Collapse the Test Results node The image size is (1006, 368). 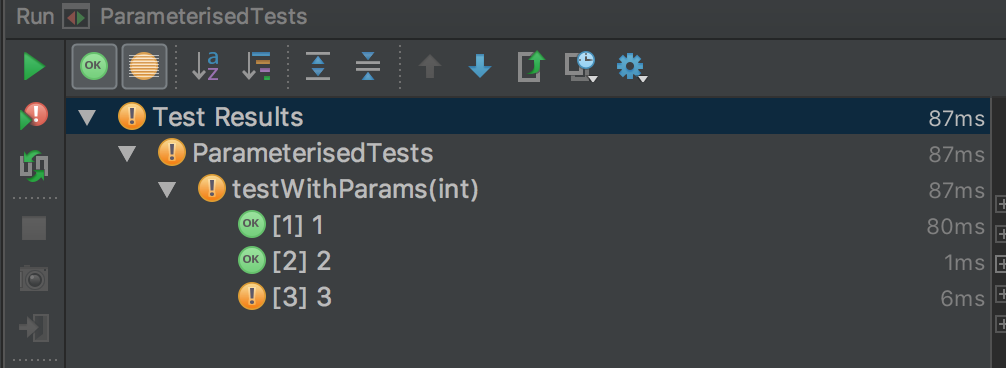tap(87, 117)
